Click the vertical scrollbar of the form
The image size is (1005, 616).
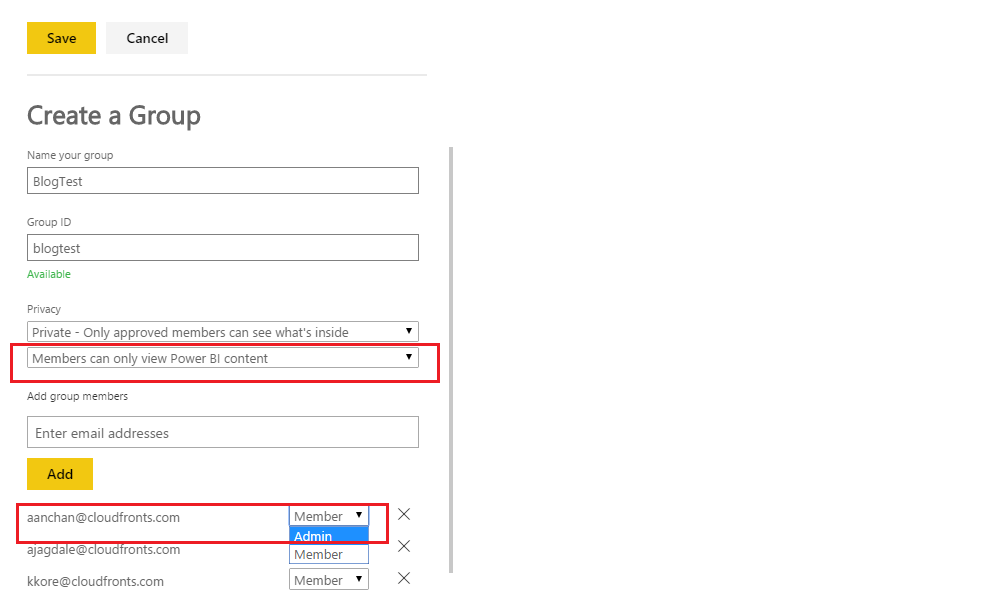coord(451,360)
